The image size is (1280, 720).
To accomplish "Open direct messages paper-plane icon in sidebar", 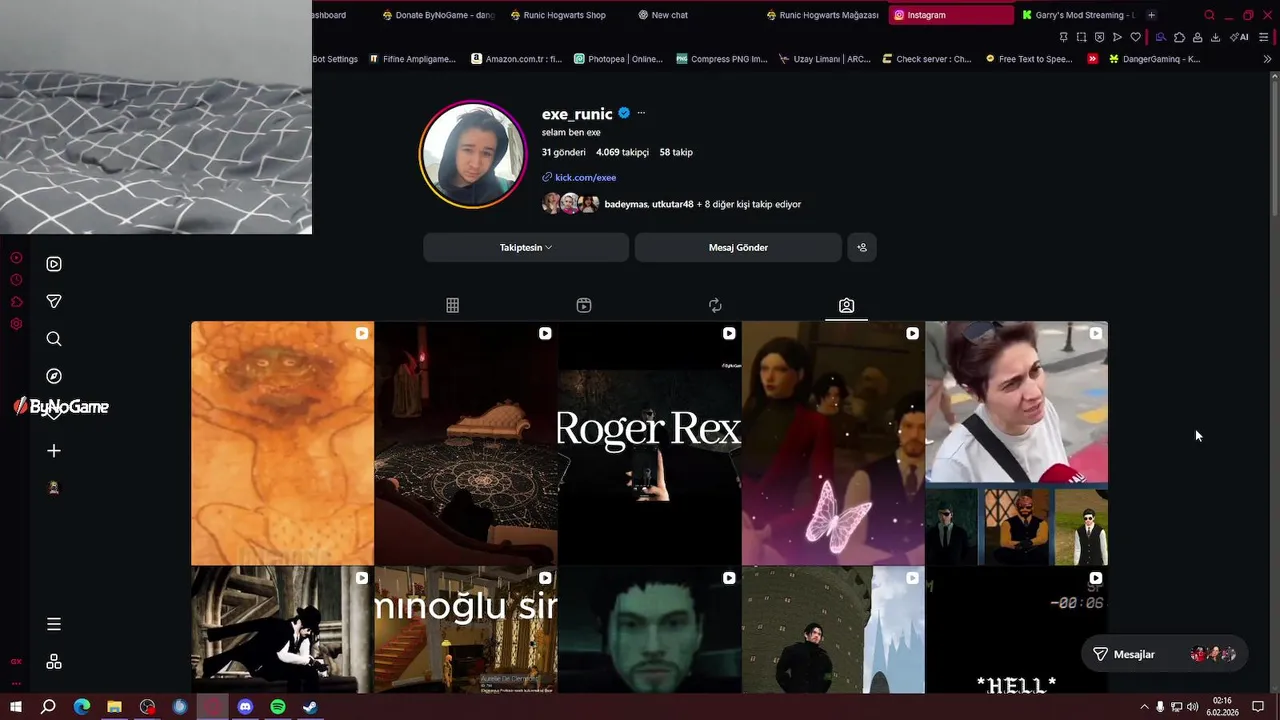I will 54,301.
